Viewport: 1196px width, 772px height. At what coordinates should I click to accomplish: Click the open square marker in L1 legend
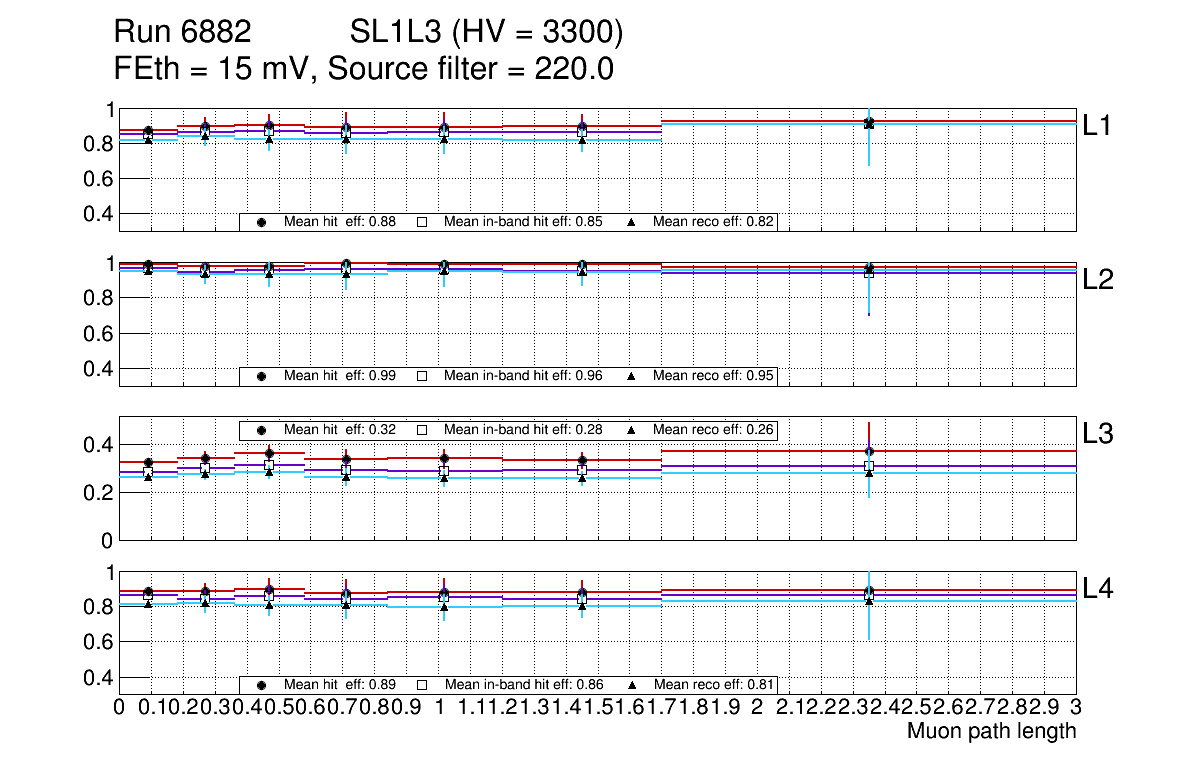click(x=422, y=222)
